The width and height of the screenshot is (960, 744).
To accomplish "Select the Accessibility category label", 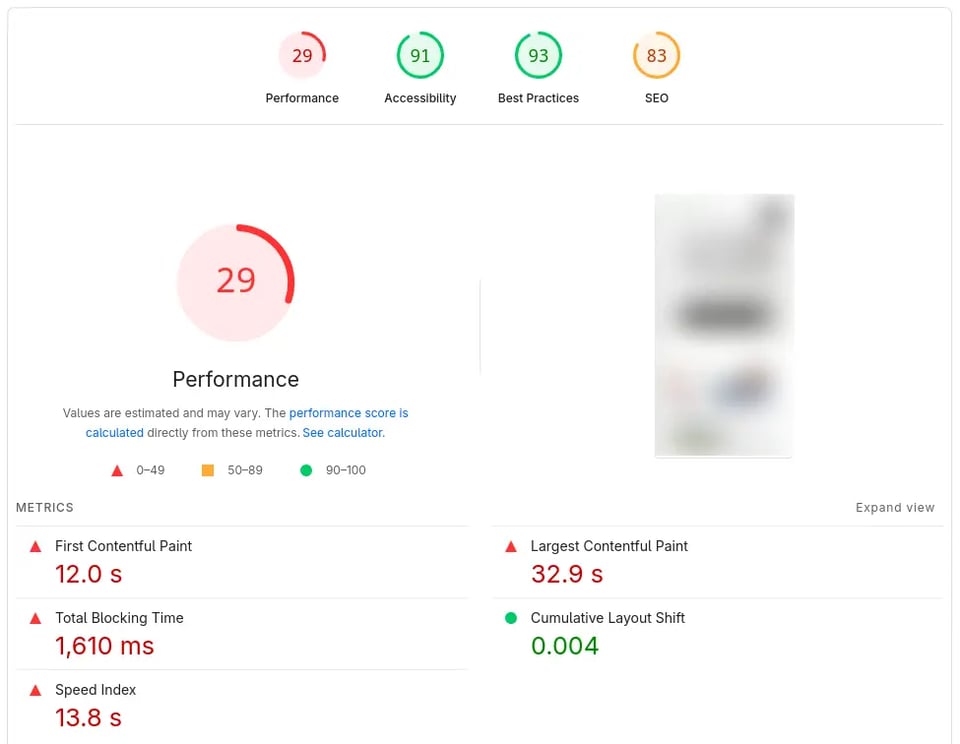I will point(420,98).
